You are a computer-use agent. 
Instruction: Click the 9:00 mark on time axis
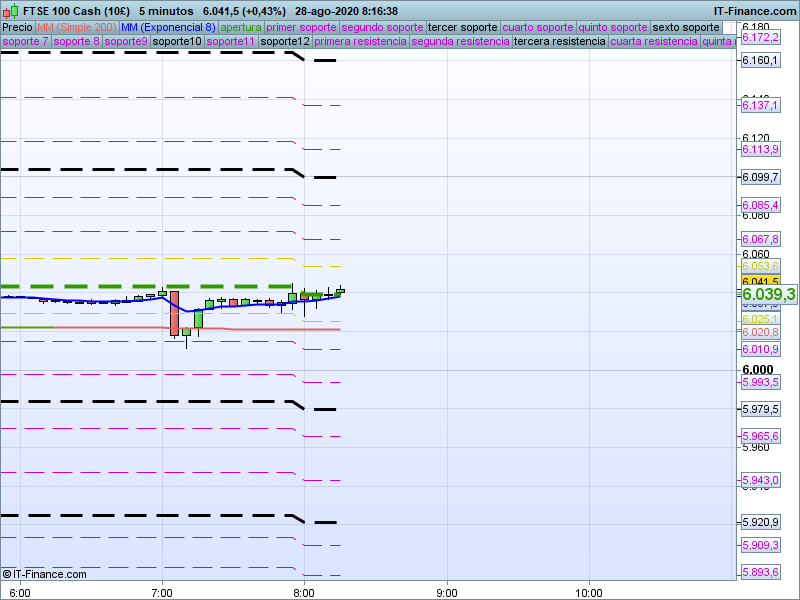446,591
